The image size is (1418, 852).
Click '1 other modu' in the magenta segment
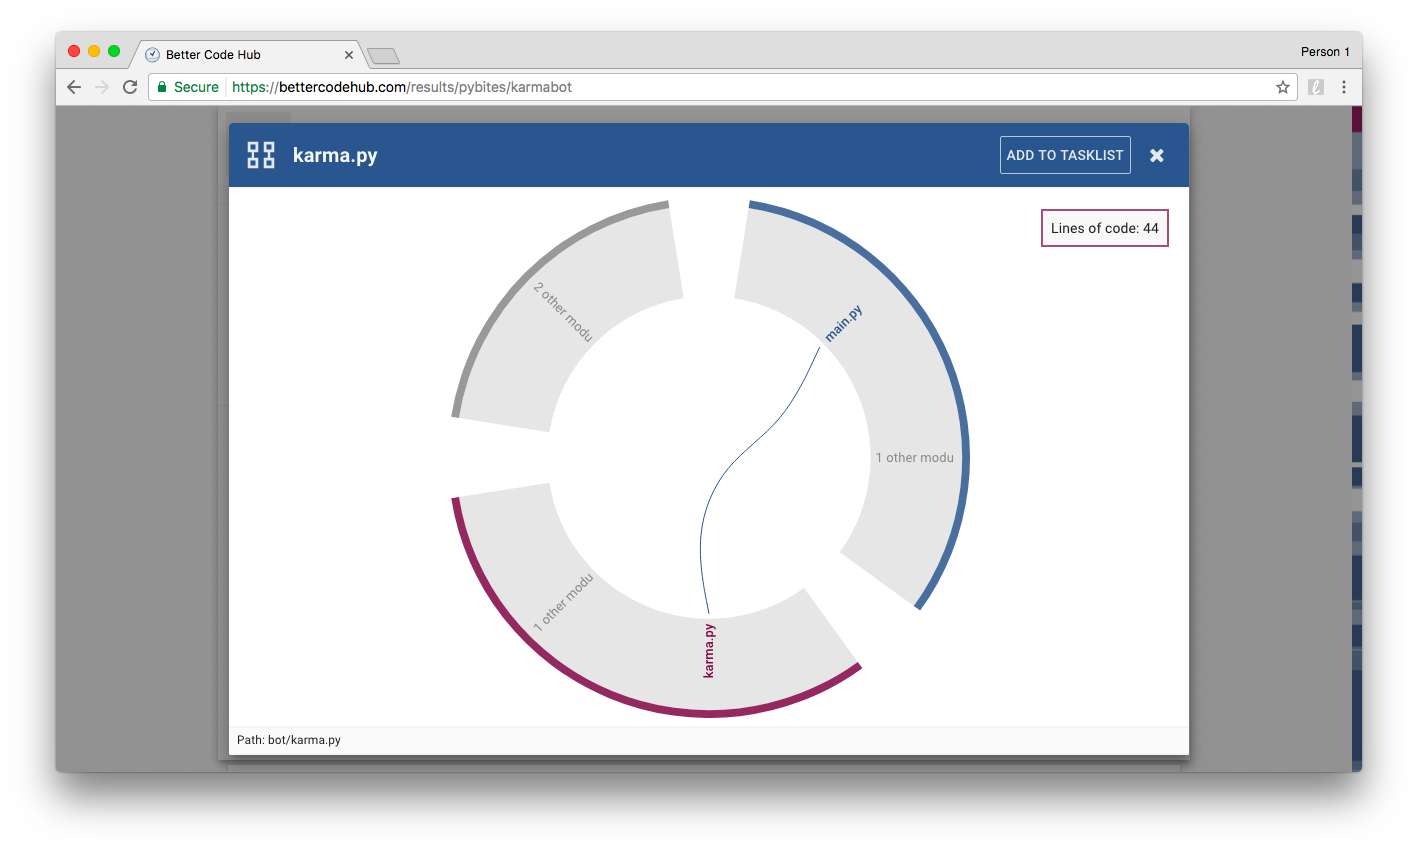pos(564,602)
